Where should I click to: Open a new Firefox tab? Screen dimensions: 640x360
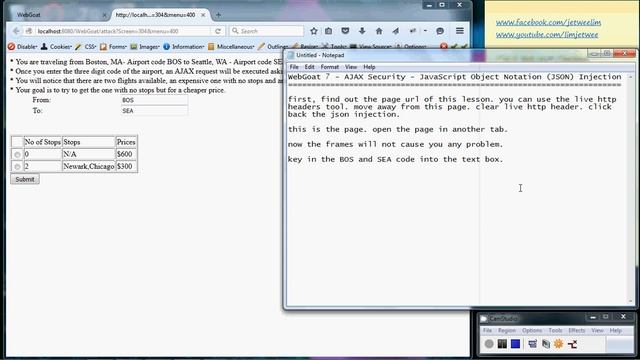218,15
